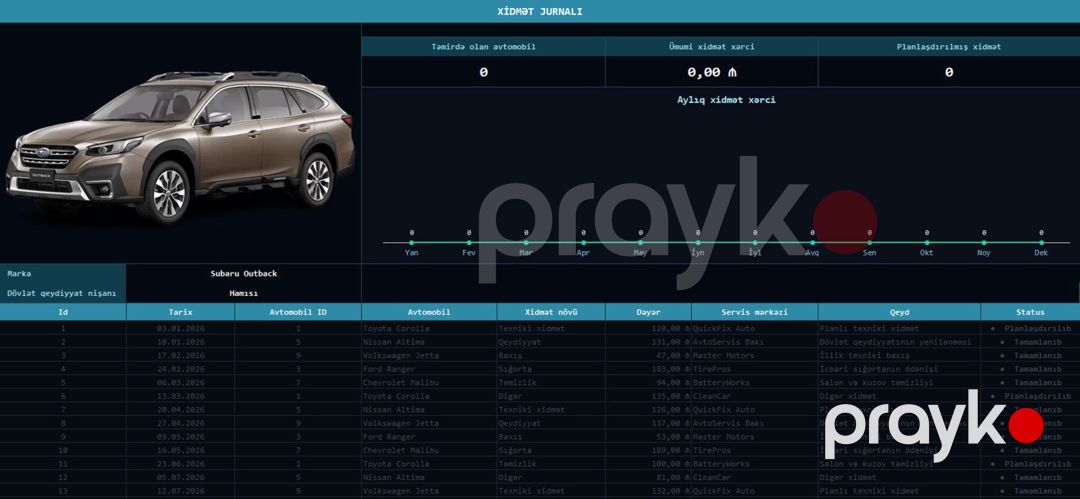
Task: Select the date cell 13.03.2026
Action: (180, 396)
